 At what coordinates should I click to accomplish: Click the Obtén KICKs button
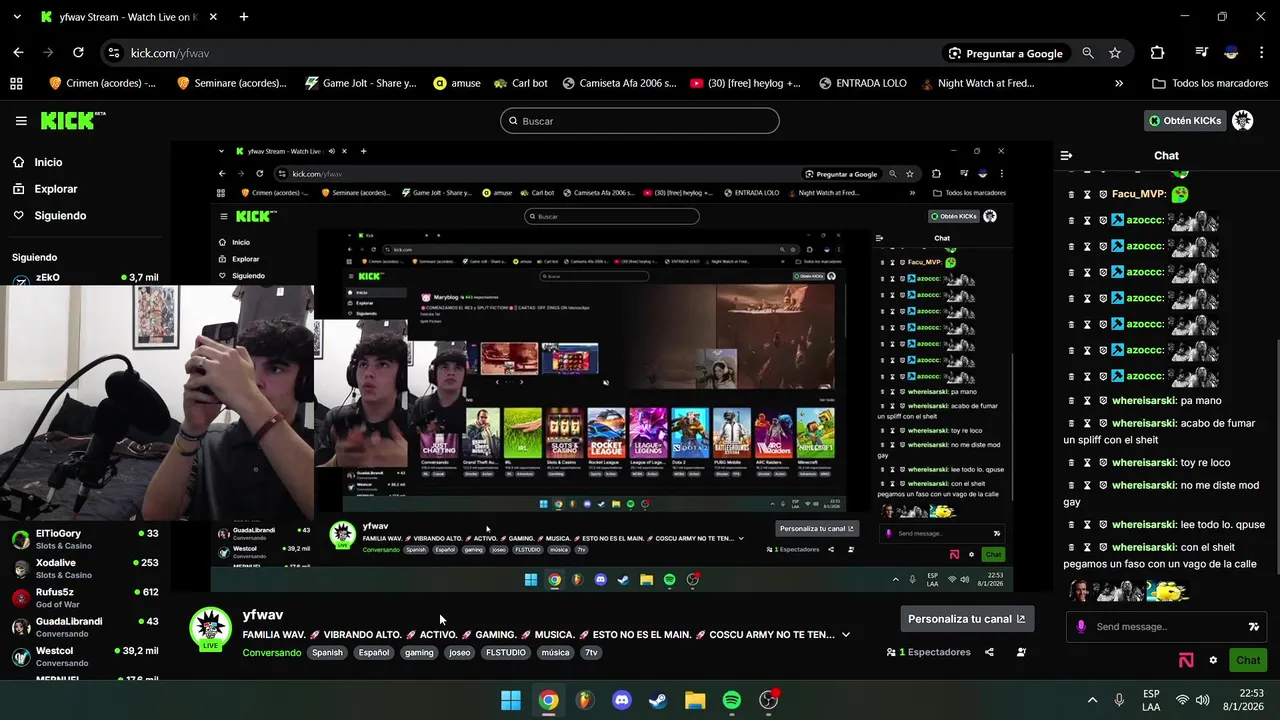pyautogui.click(x=1185, y=121)
